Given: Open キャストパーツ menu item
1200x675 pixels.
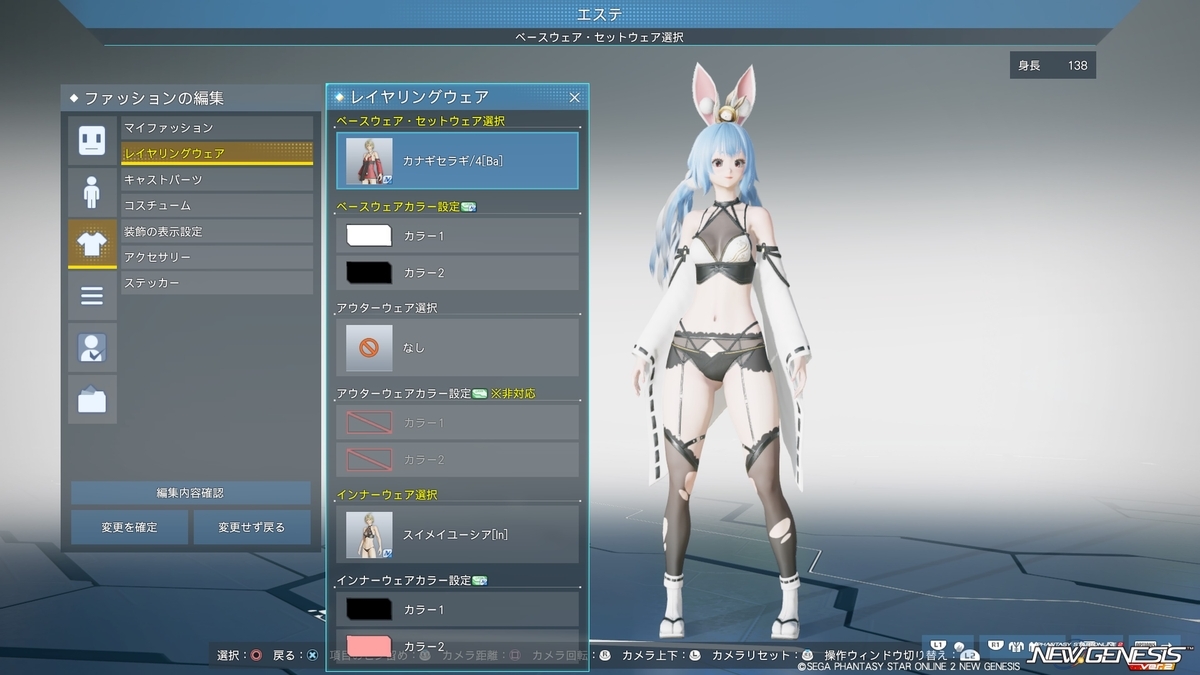Looking at the screenshot, I should coord(217,180).
